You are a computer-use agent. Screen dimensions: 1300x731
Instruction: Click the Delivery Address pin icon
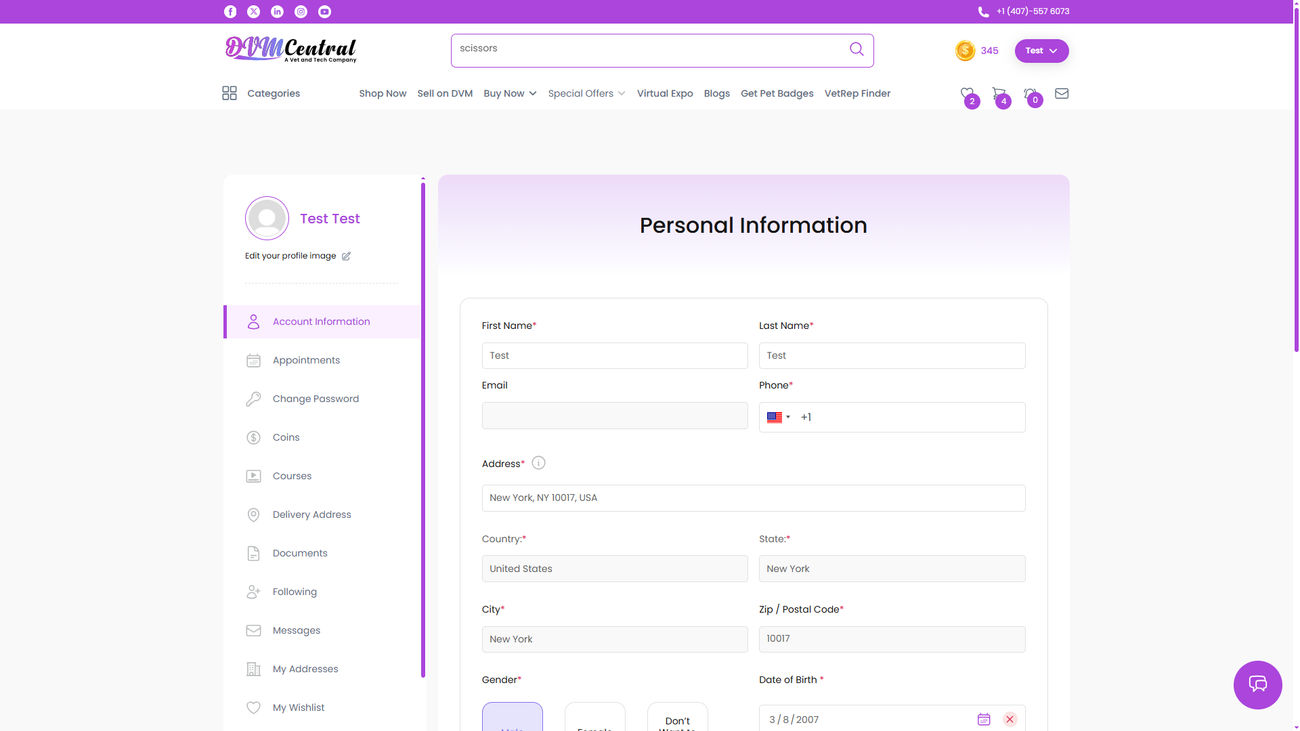coord(254,515)
